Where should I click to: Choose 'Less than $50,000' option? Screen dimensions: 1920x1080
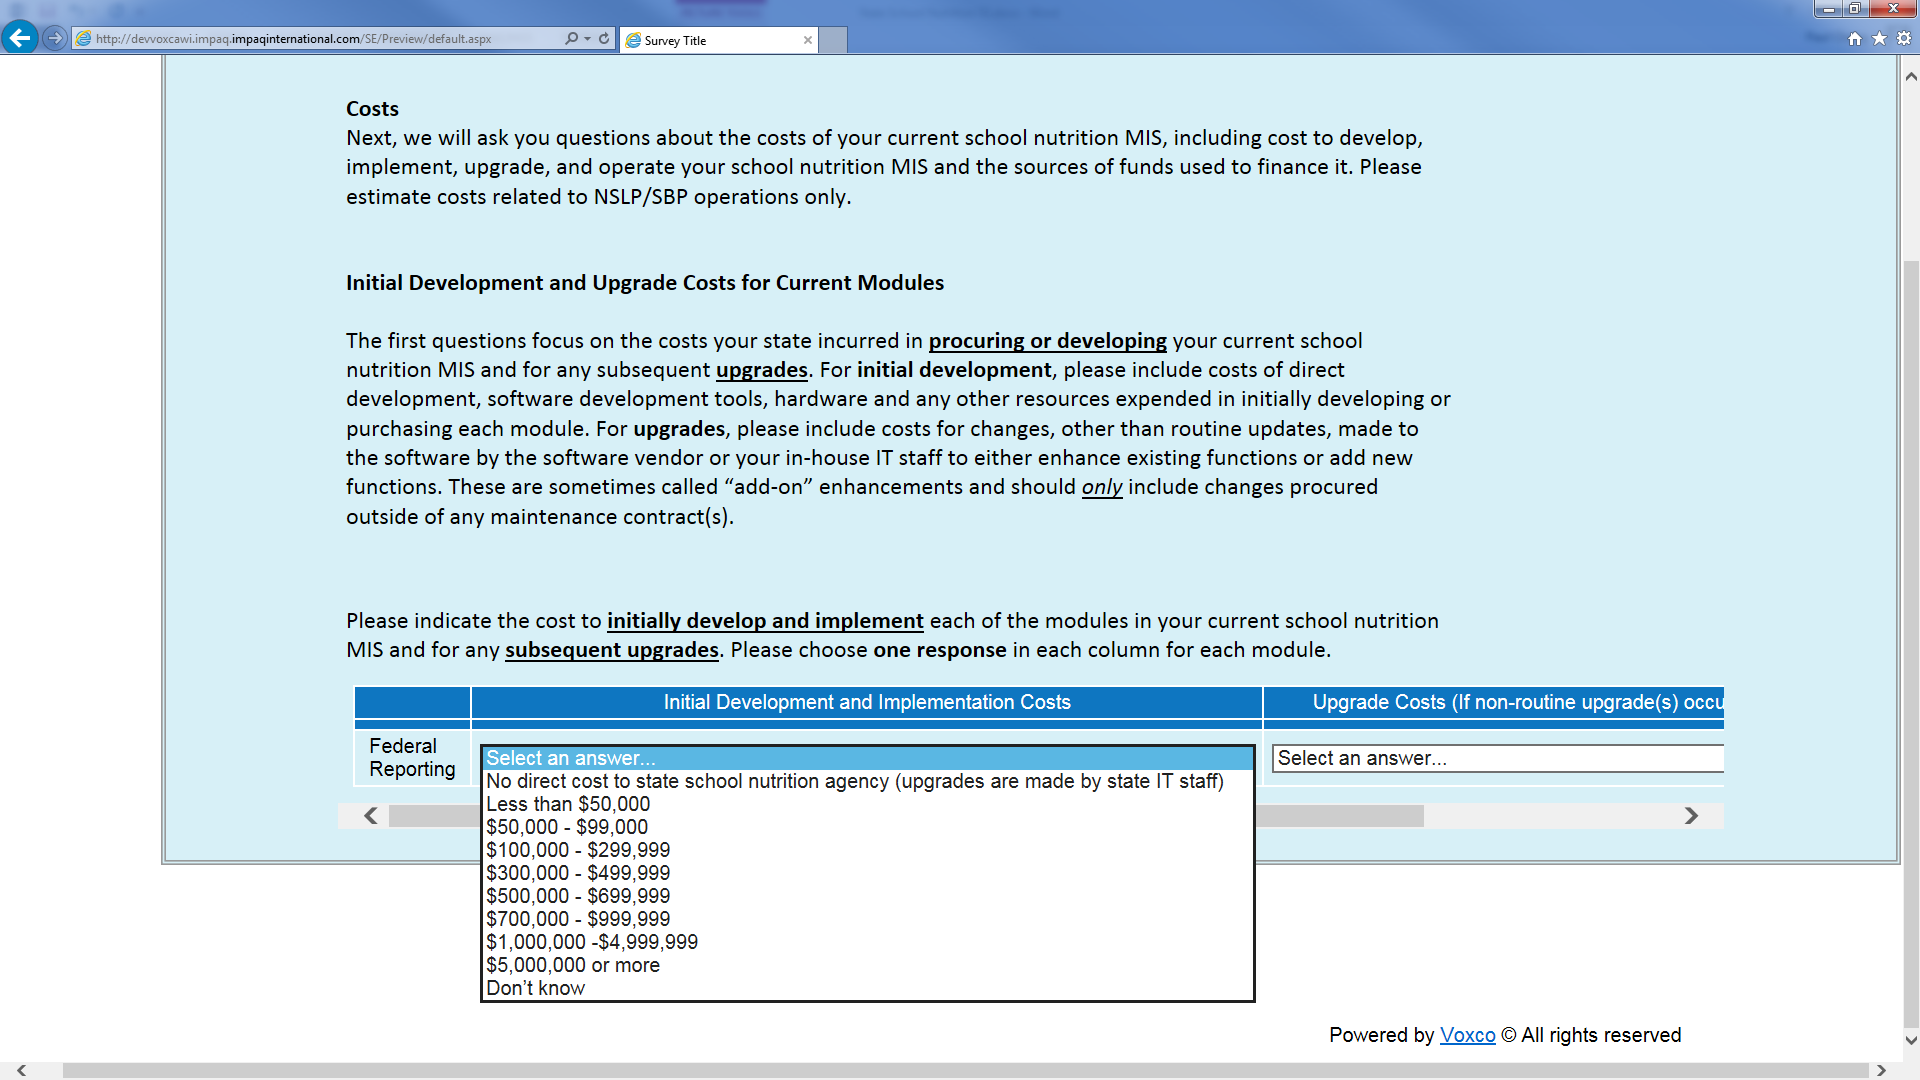pos(568,804)
